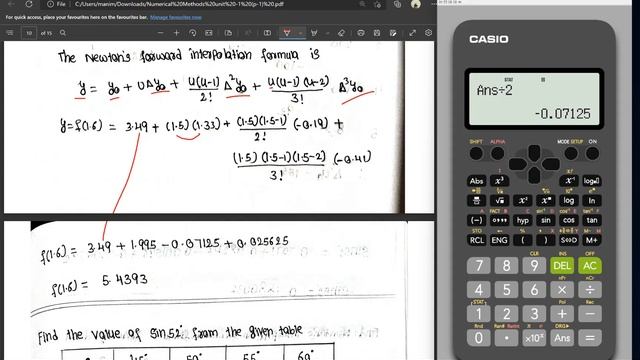This screenshot has width=640, height=360.
Task: Tap the calculator multiply key
Action: click(562, 290)
